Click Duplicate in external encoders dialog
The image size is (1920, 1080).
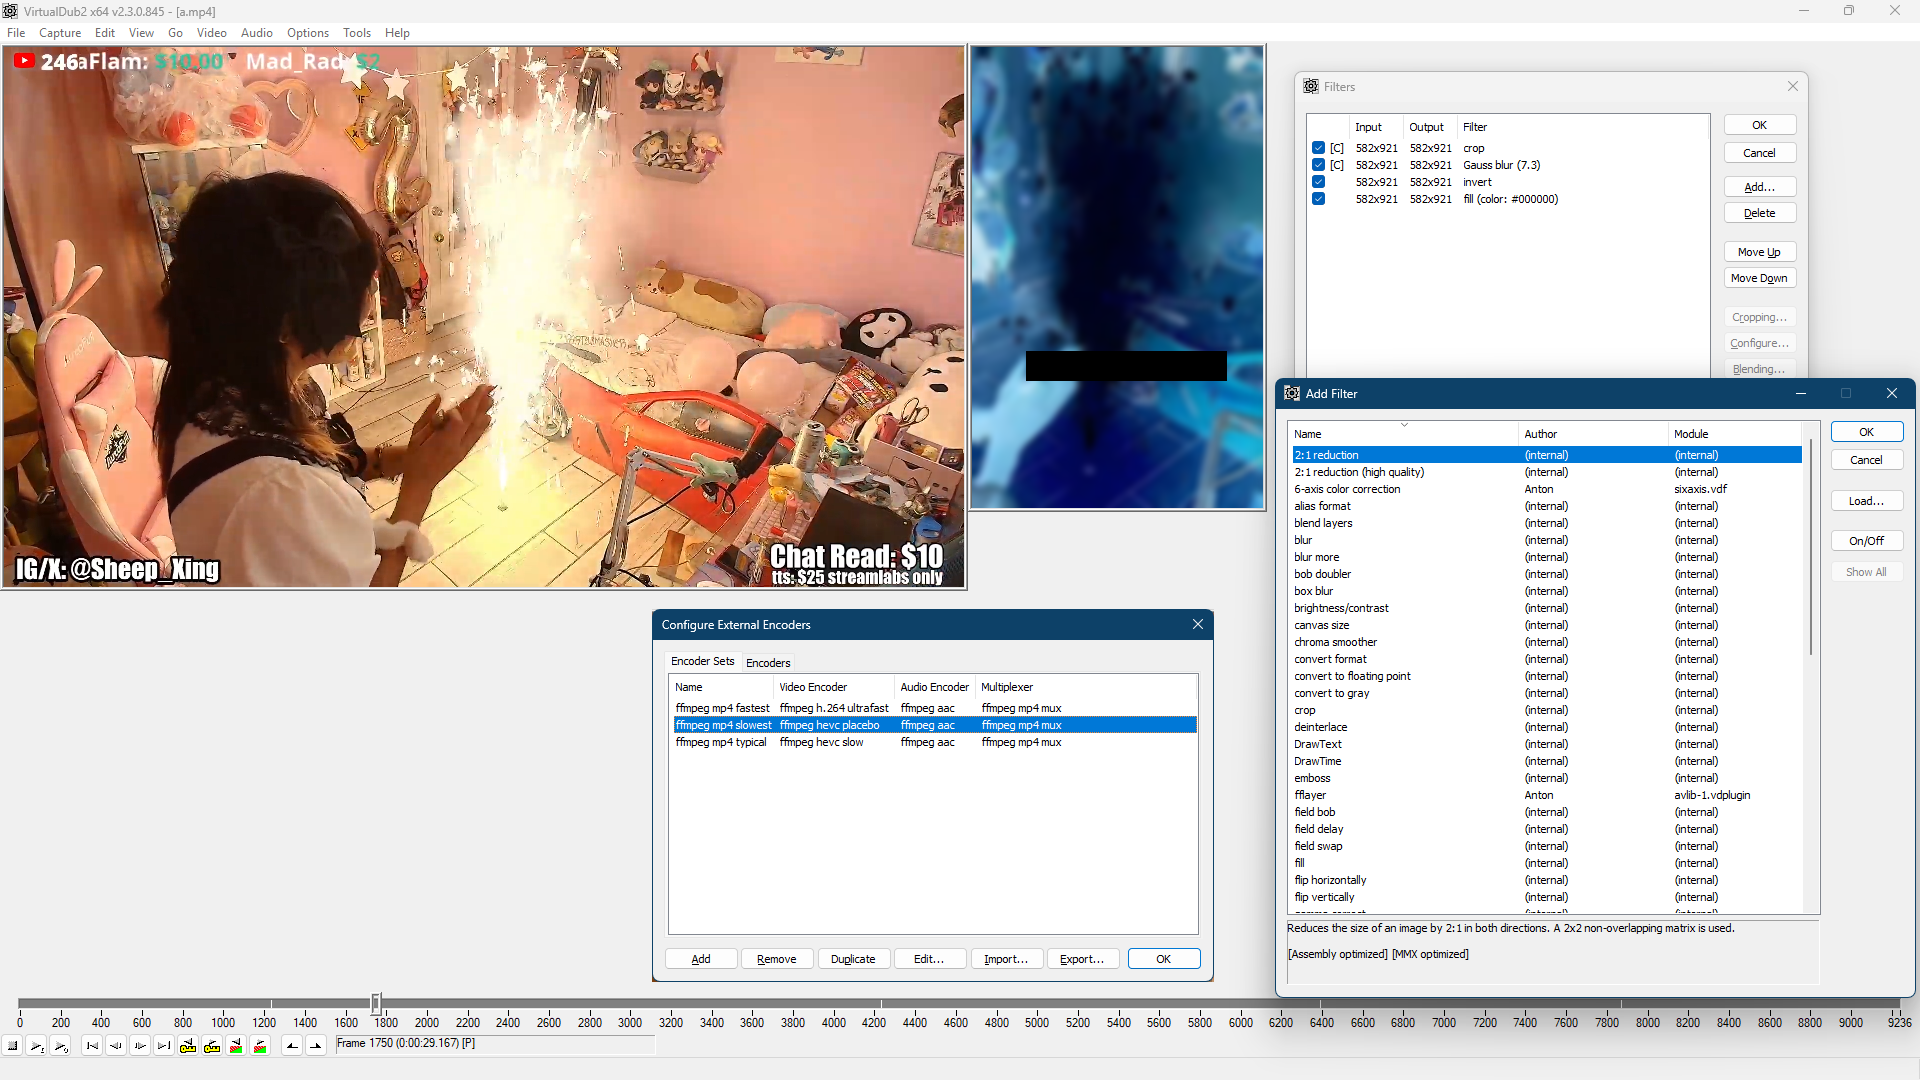pyautogui.click(x=852, y=959)
